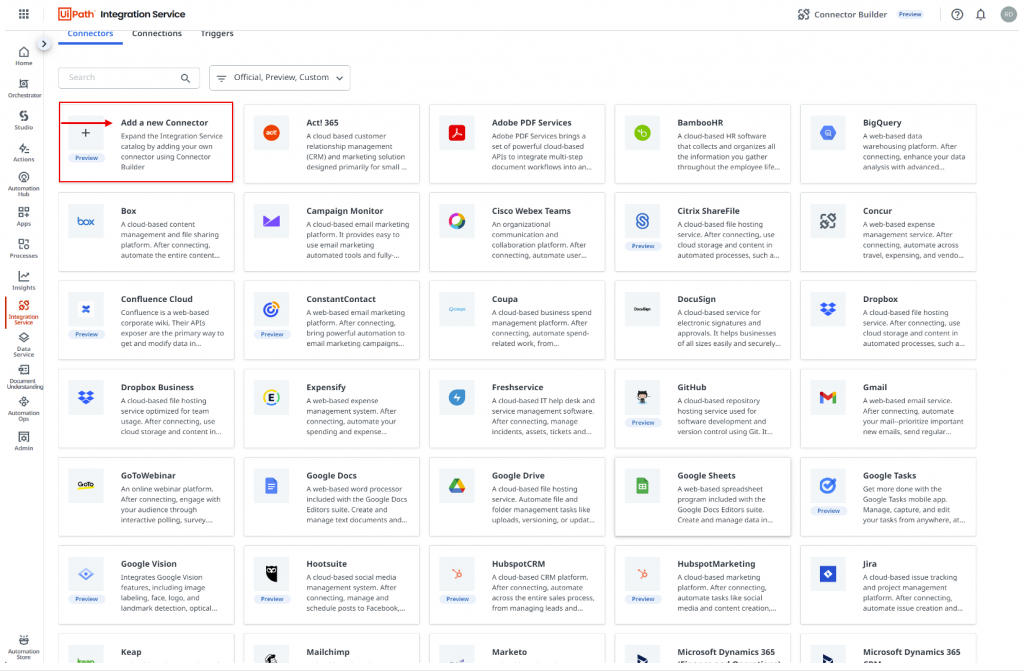Open the app launcher grid icon
This screenshot has height=671, width=1024.
point(24,14)
